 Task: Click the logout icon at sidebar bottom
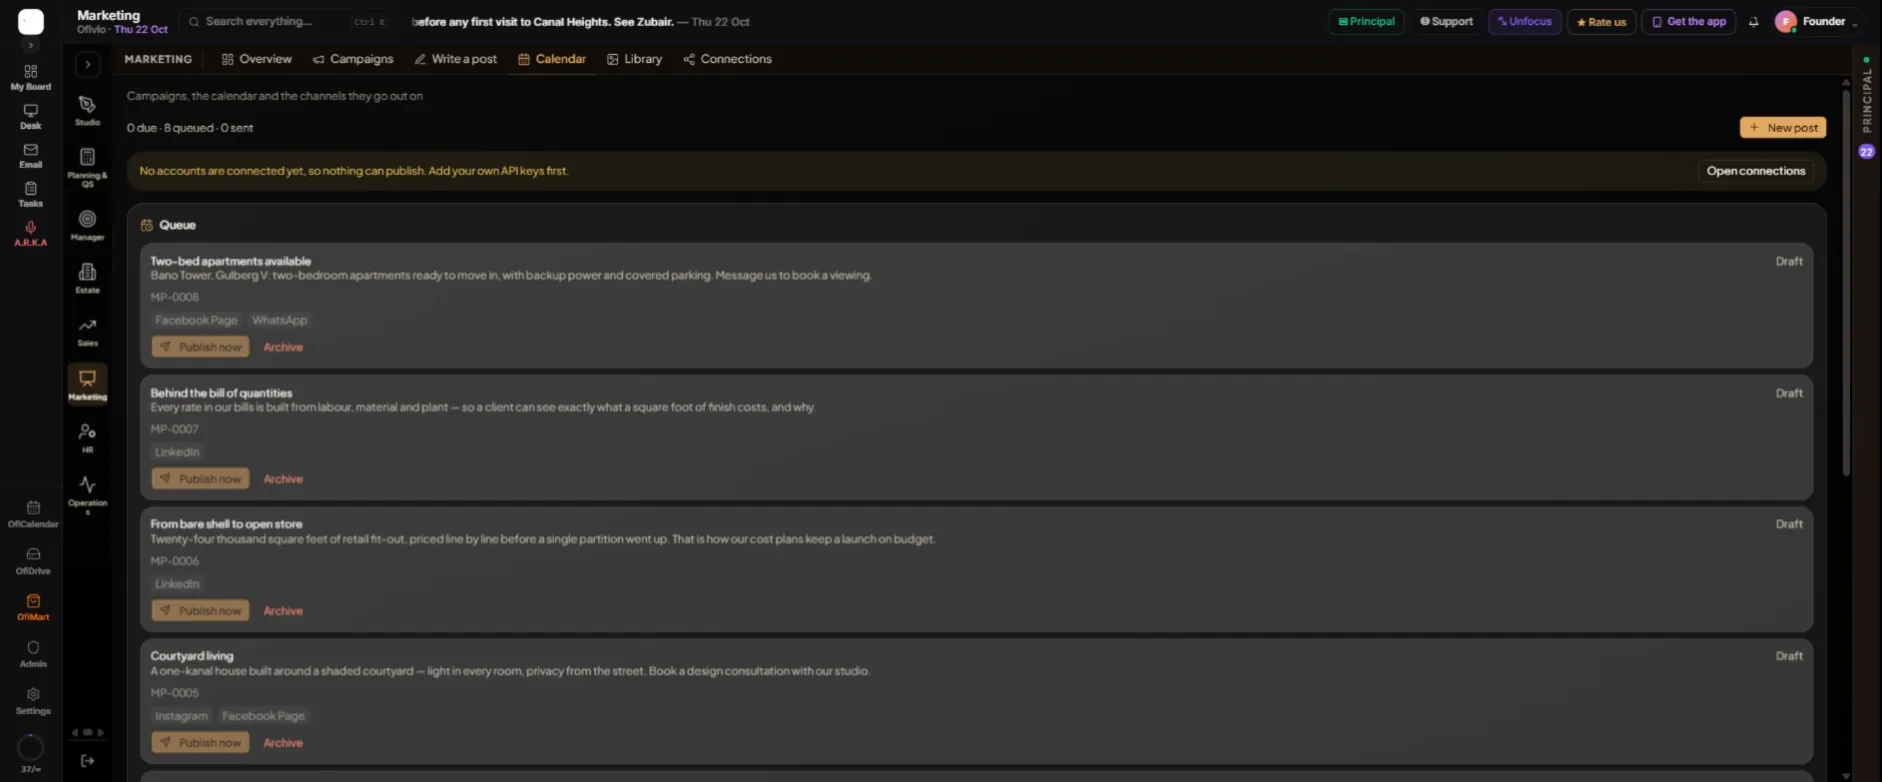point(88,761)
